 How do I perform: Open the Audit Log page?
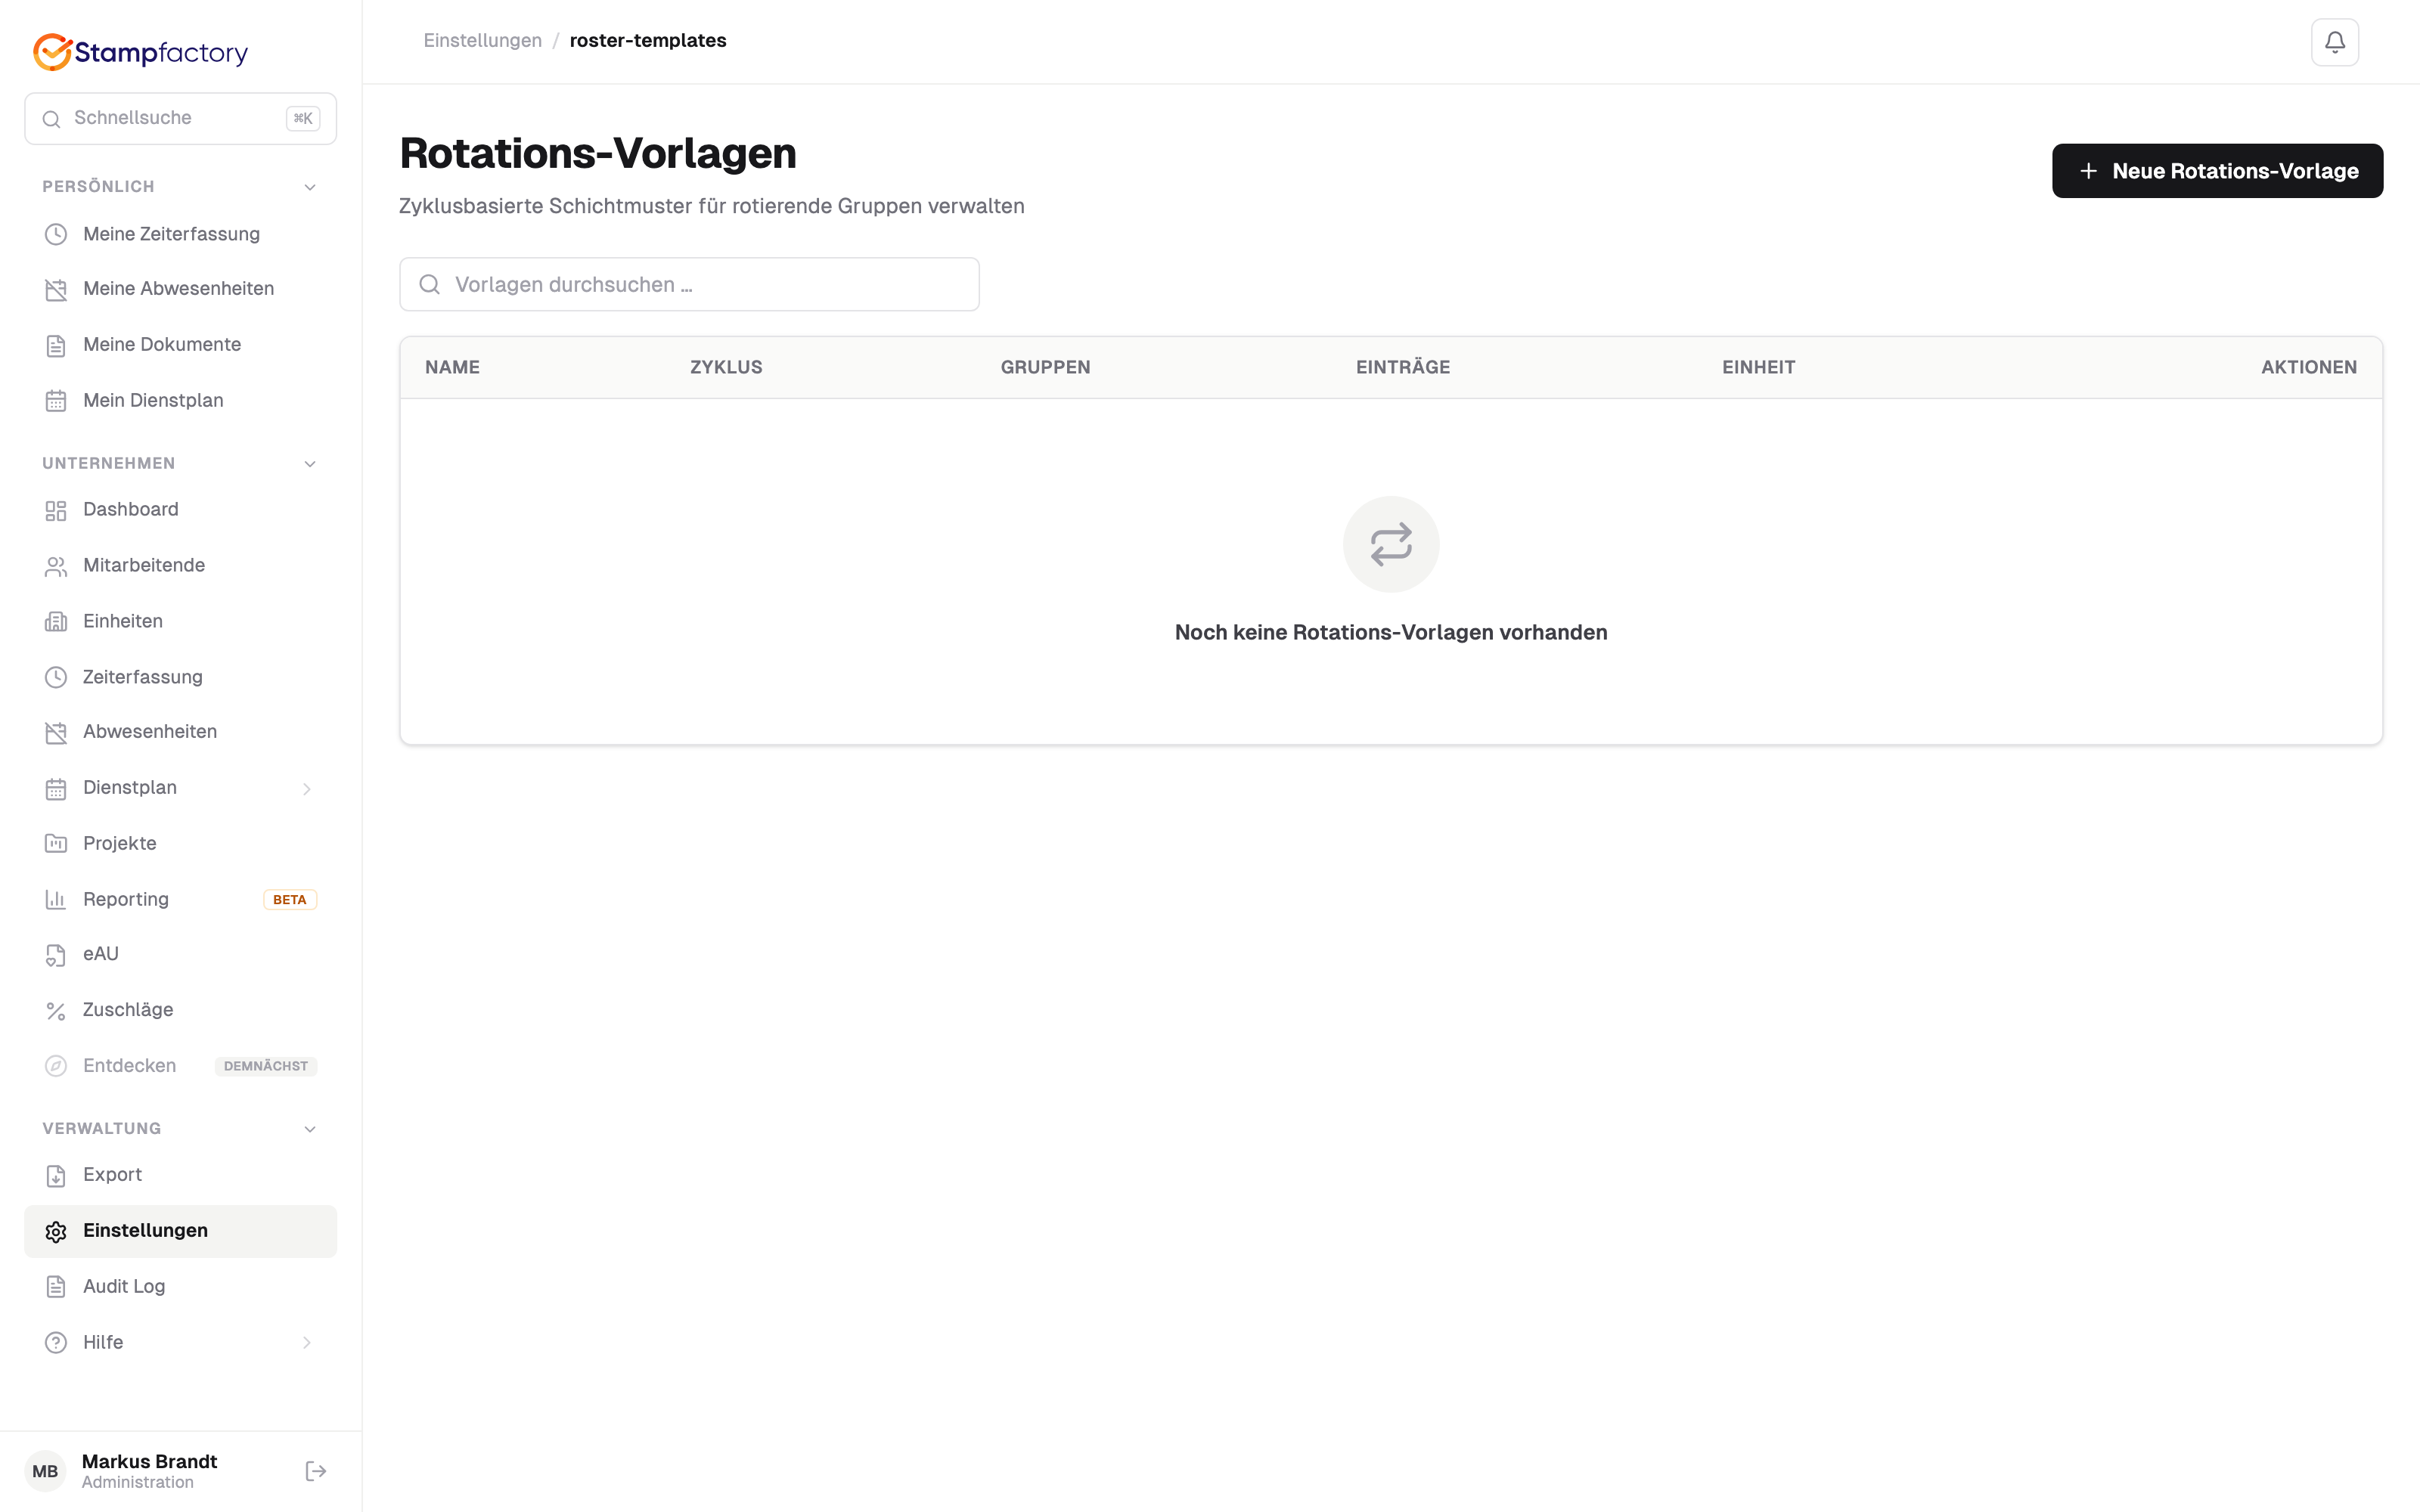[180, 1286]
